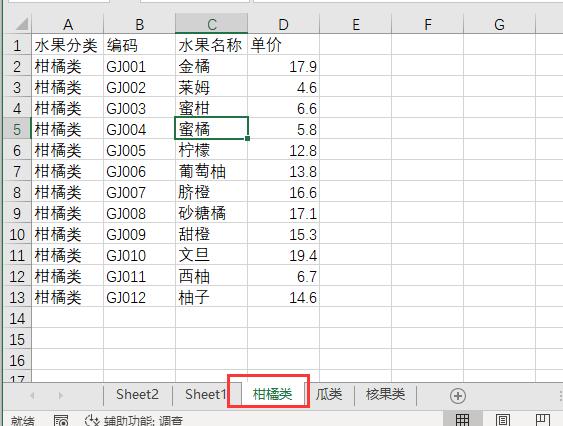Click the 水果分类 header cell
Image resolution: width=563 pixels, height=426 pixels.
[x=68, y=45]
